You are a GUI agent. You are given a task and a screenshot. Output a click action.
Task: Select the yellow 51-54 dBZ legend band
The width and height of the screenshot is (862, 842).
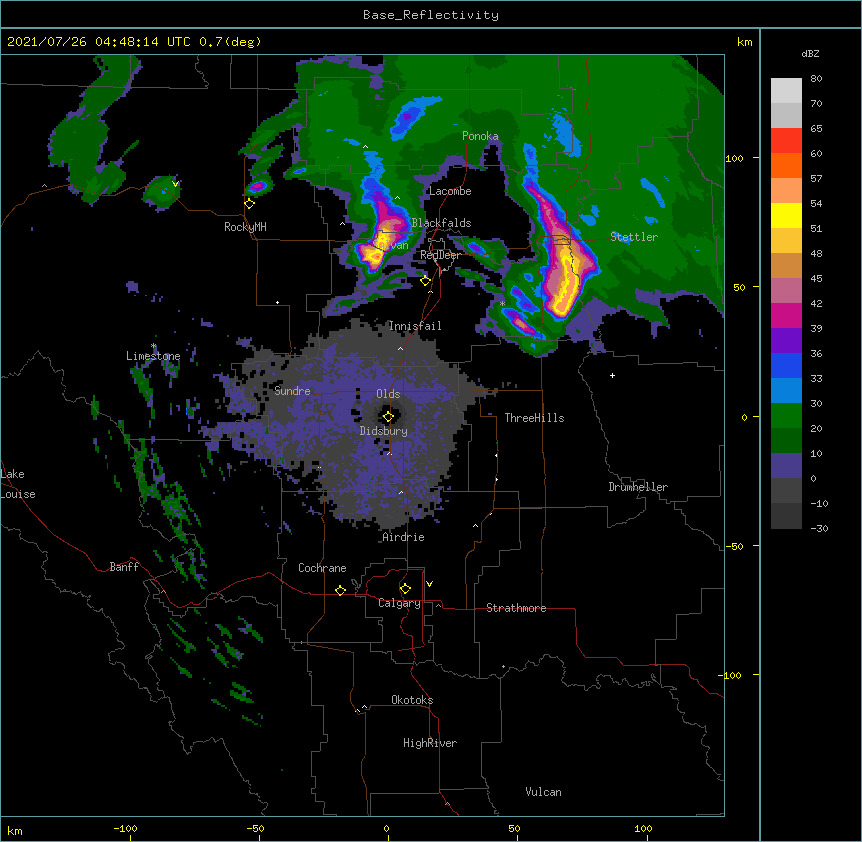[786, 215]
